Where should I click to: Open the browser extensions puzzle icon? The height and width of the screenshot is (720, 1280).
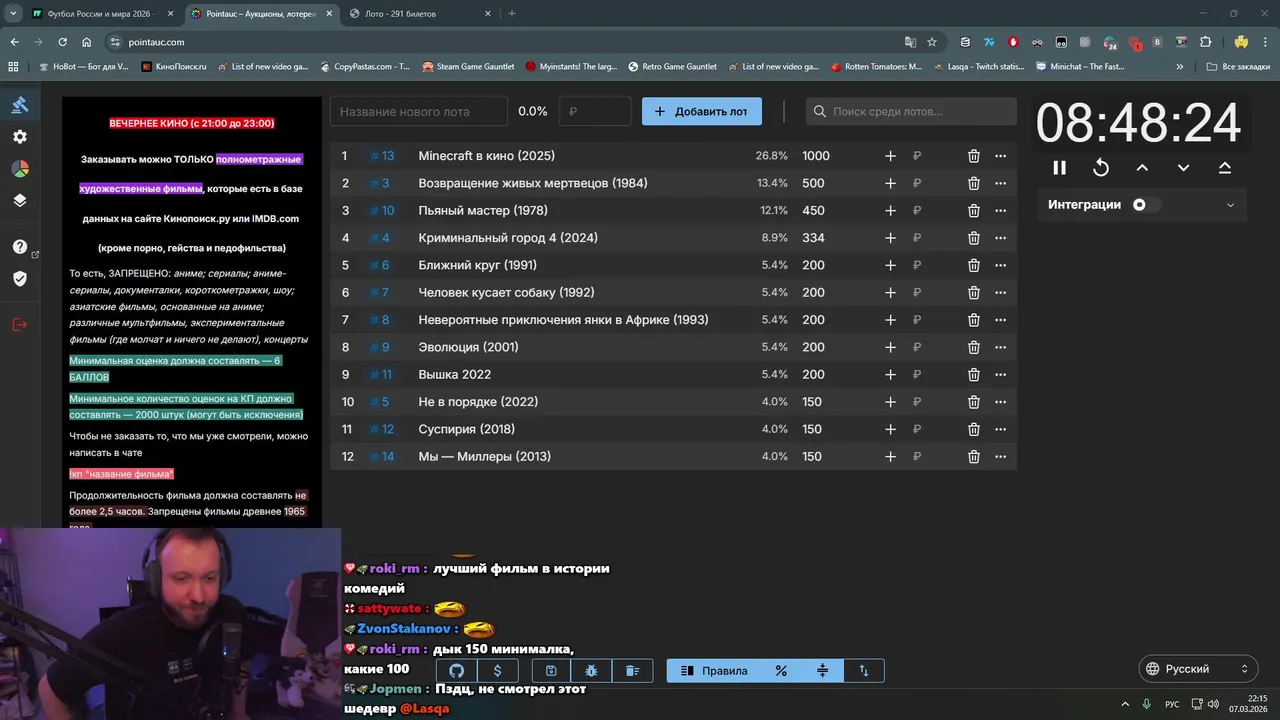tap(1205, 42)
